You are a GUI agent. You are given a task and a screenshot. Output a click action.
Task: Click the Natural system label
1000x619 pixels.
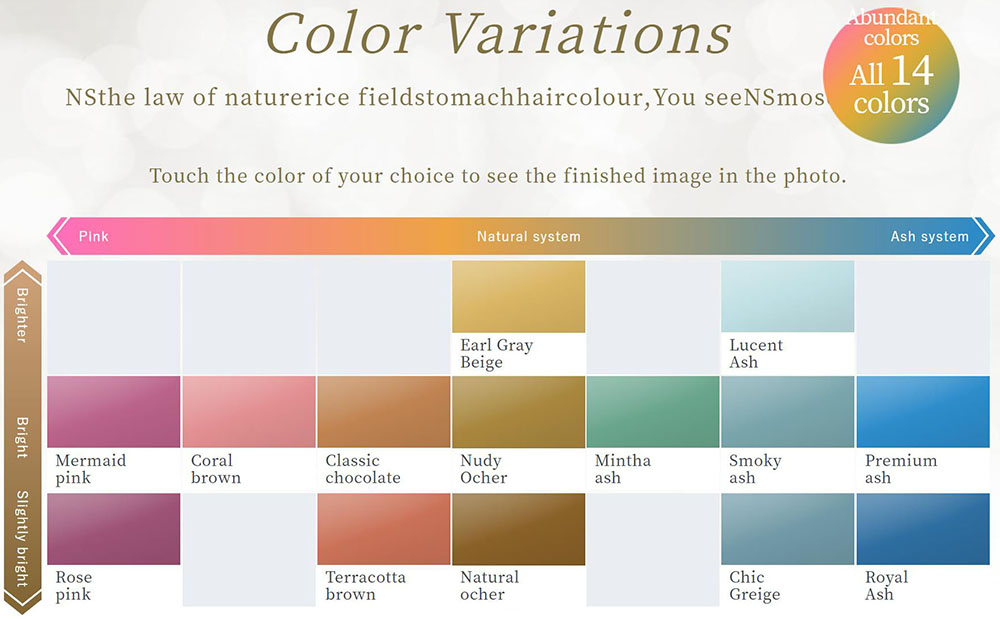(x=528, y=237)
